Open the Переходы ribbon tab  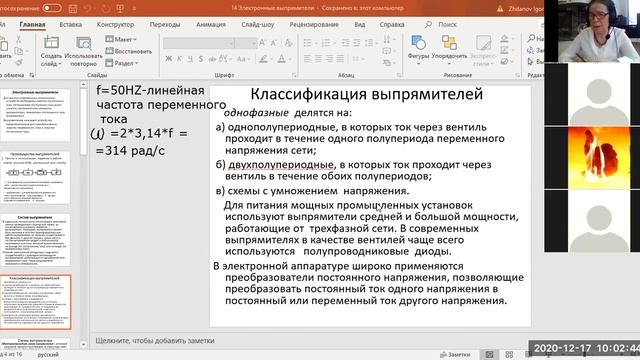tap(164, 24)
